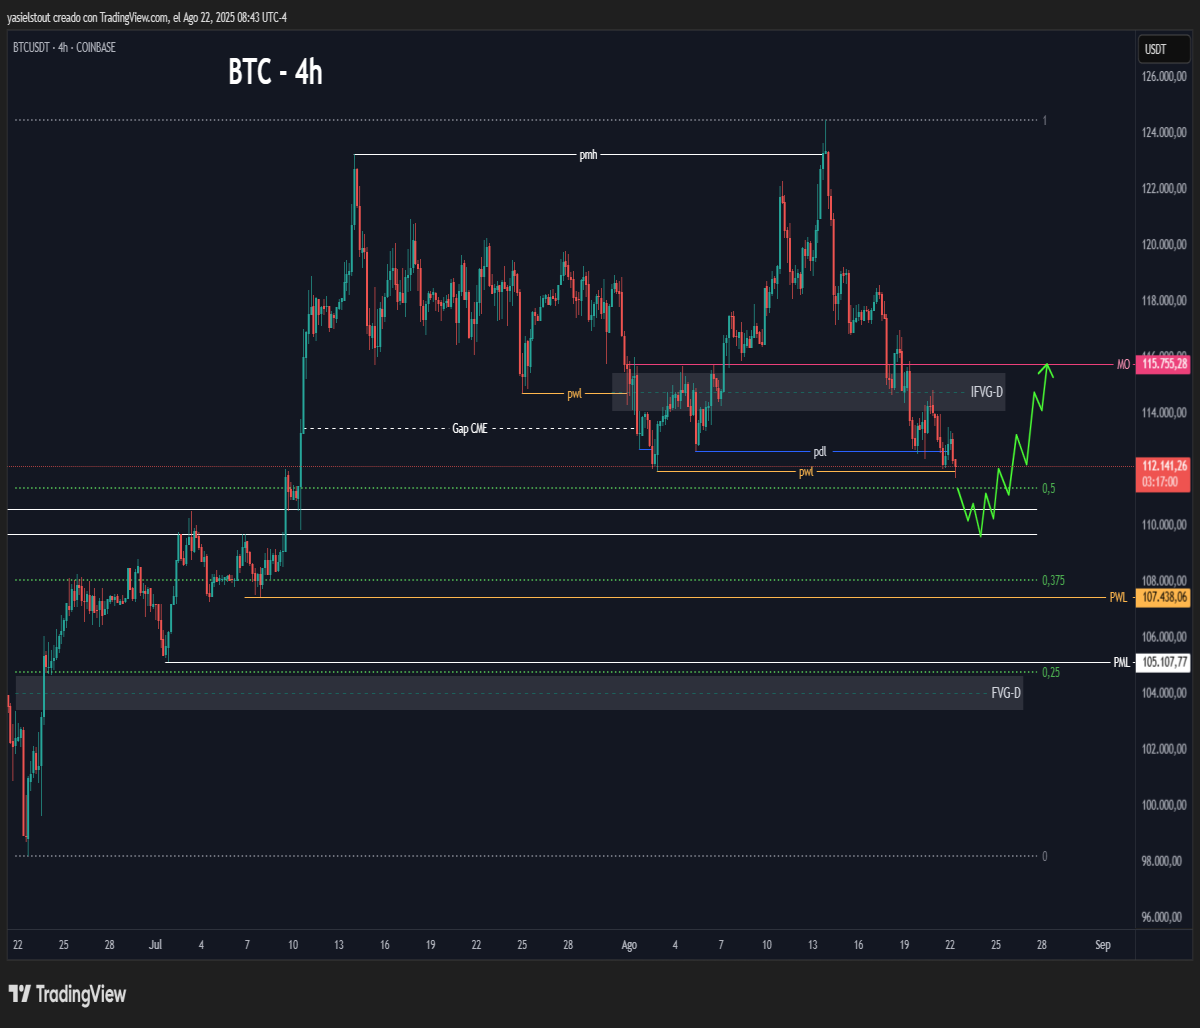Image resolution: width=1200 pixels, height=1028 pixels.
Task: Click the 118.000,00 price axis label
Action: (x=1165, y=300)
